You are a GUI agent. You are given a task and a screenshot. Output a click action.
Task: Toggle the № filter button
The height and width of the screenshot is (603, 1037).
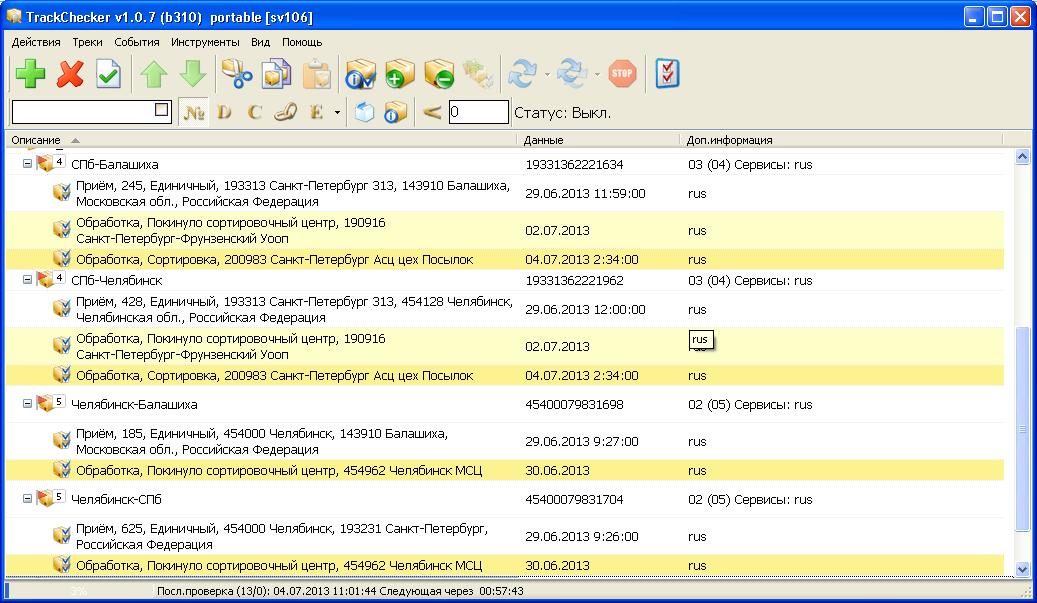point(193,112)
